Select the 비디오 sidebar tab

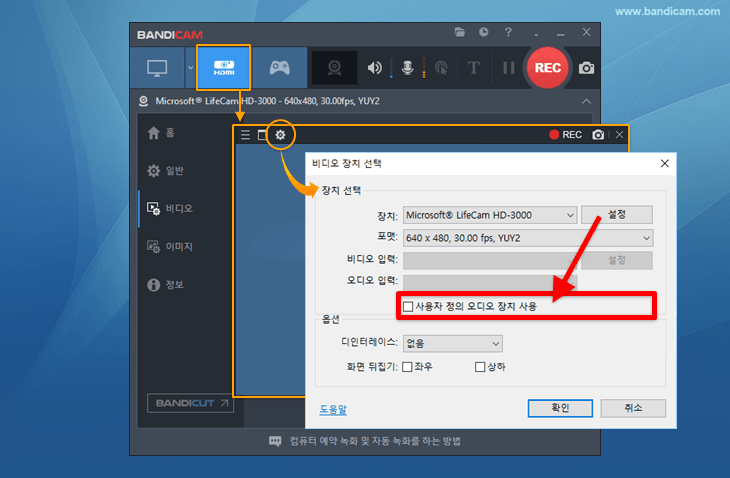pyautogui.click(x=170, y=209)
